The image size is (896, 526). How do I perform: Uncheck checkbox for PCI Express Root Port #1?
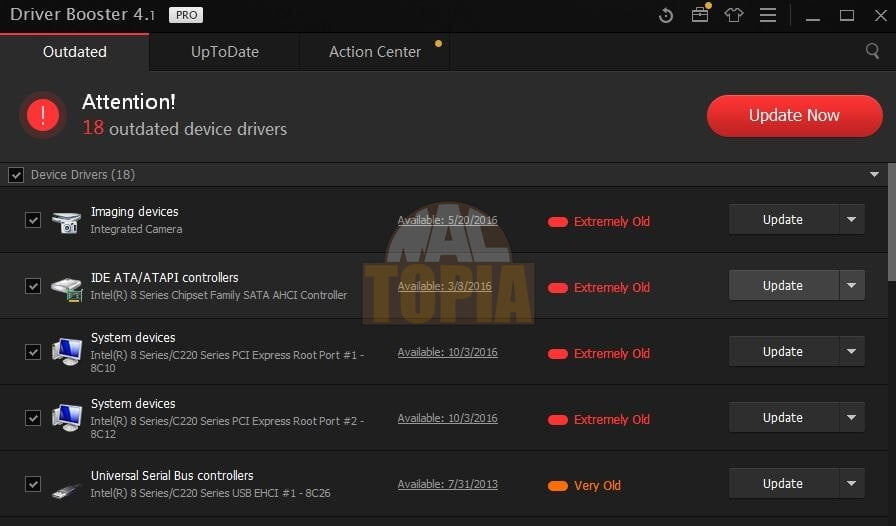[33, 352]
